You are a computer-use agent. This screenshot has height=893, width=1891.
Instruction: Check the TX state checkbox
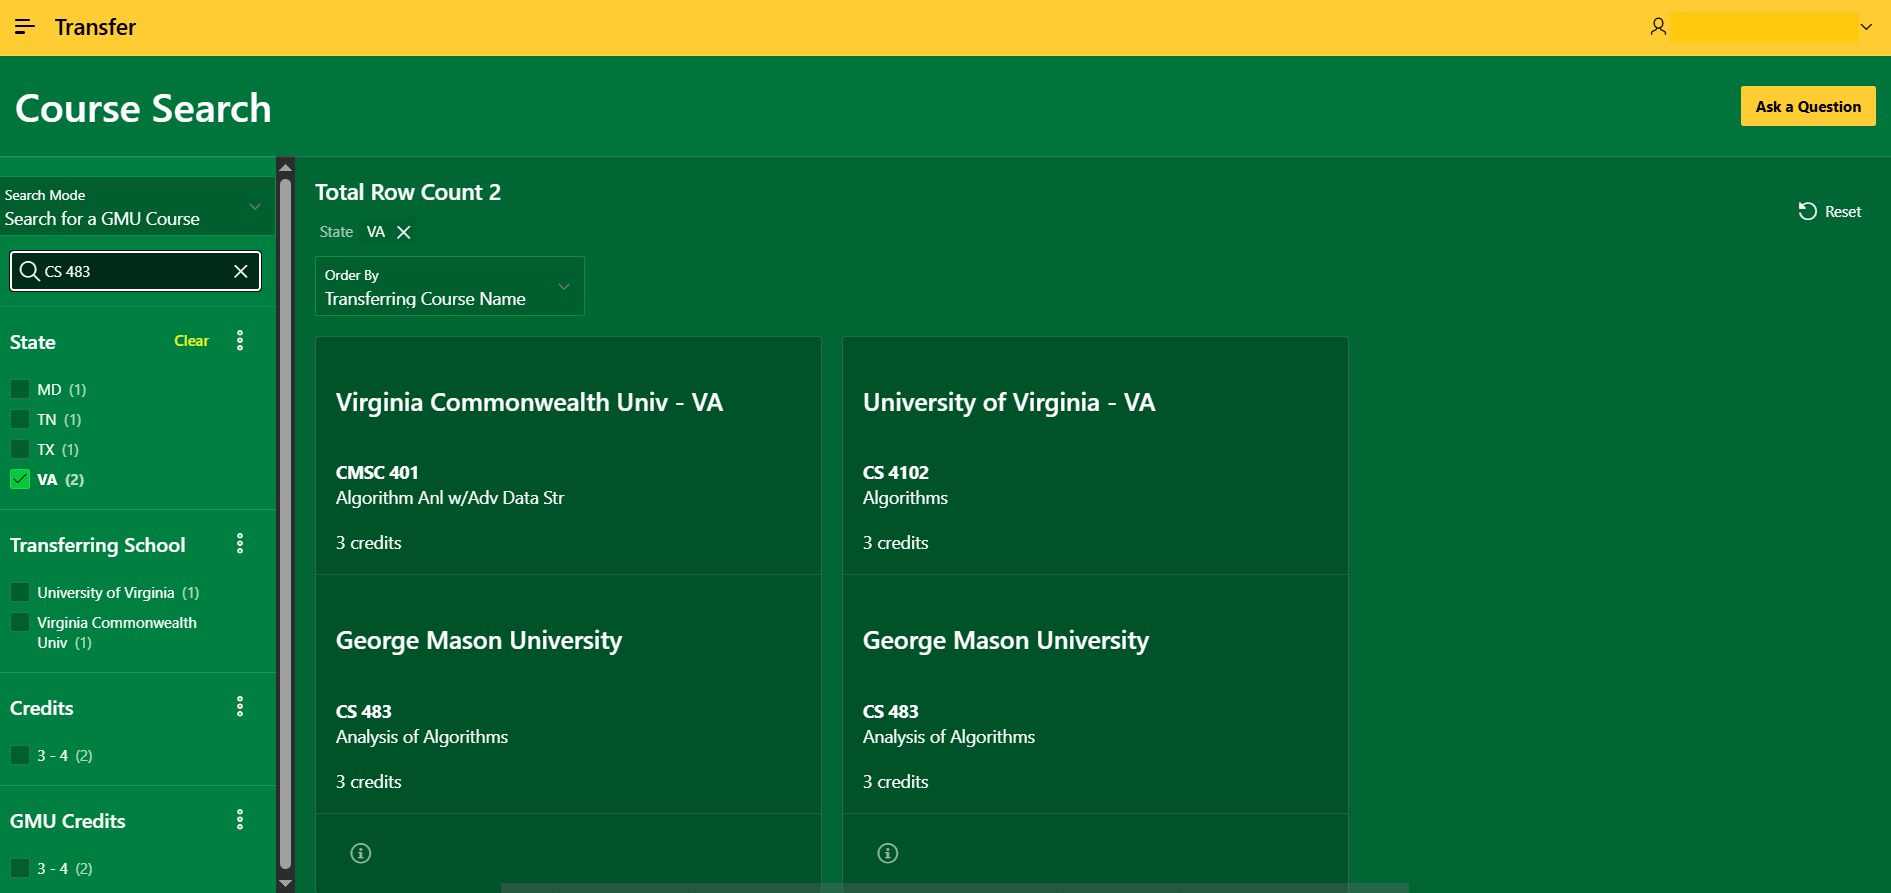click(20, 449)
